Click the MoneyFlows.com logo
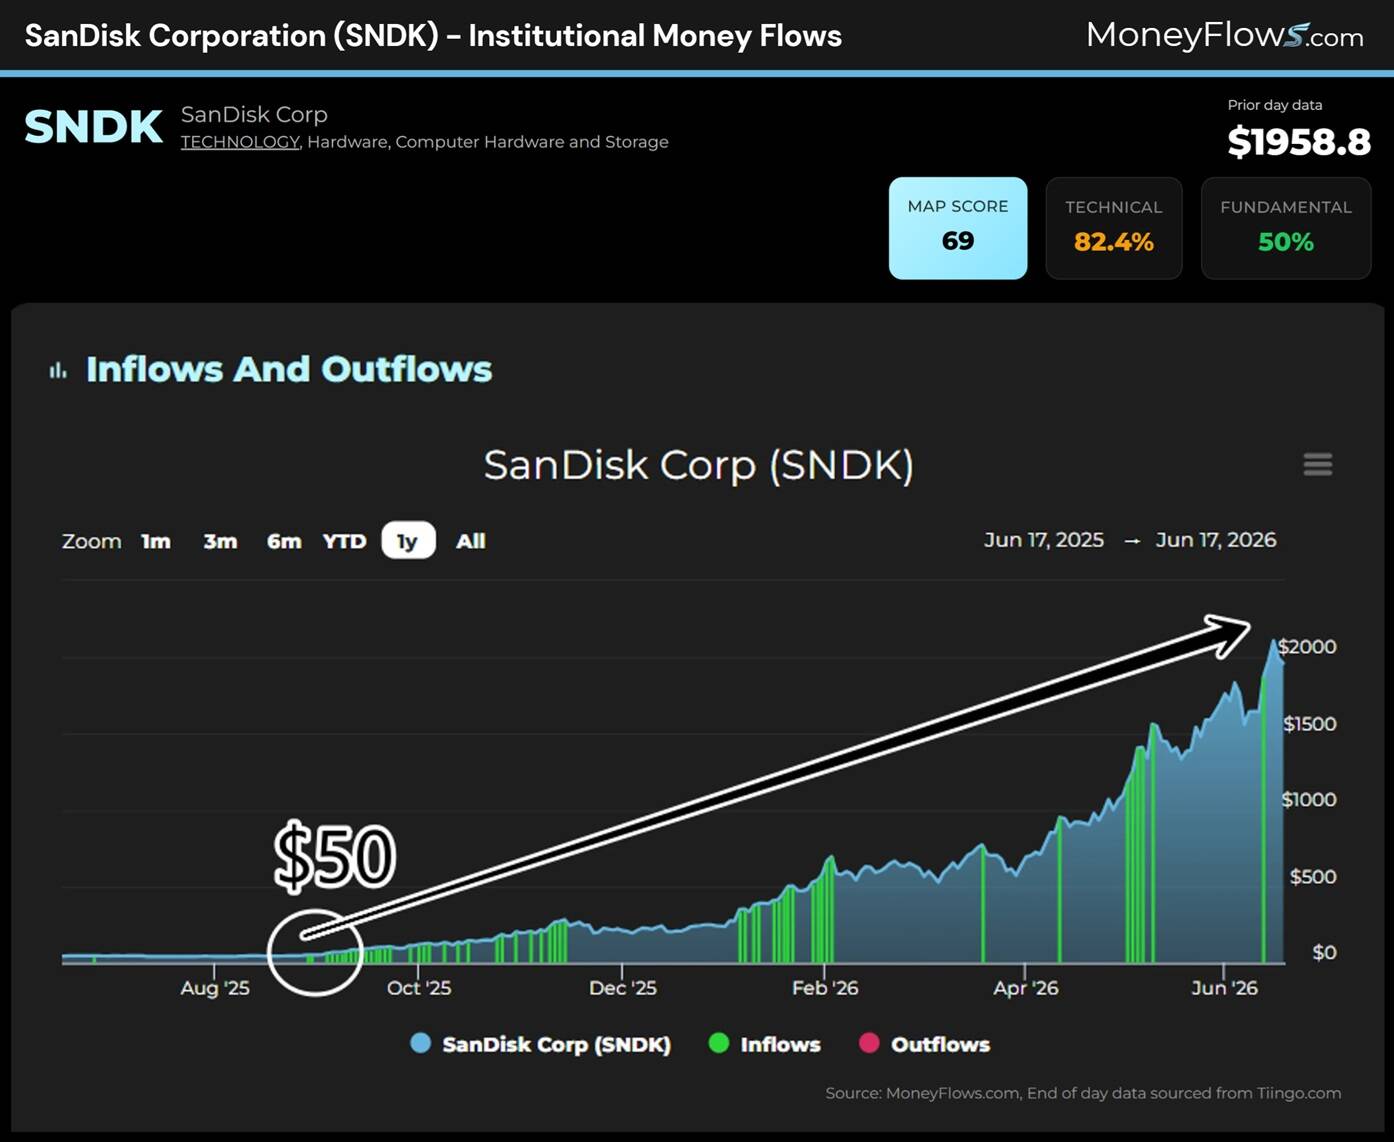 1224,36
